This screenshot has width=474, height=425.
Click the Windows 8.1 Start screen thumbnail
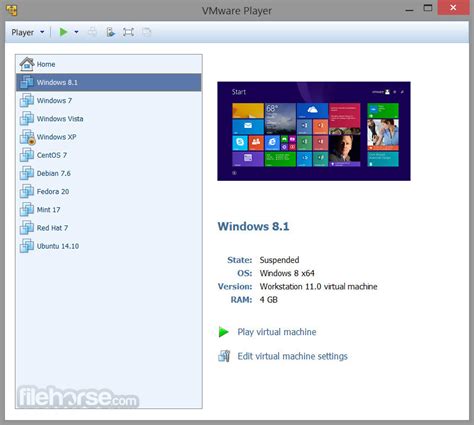(x=314, y=131)
